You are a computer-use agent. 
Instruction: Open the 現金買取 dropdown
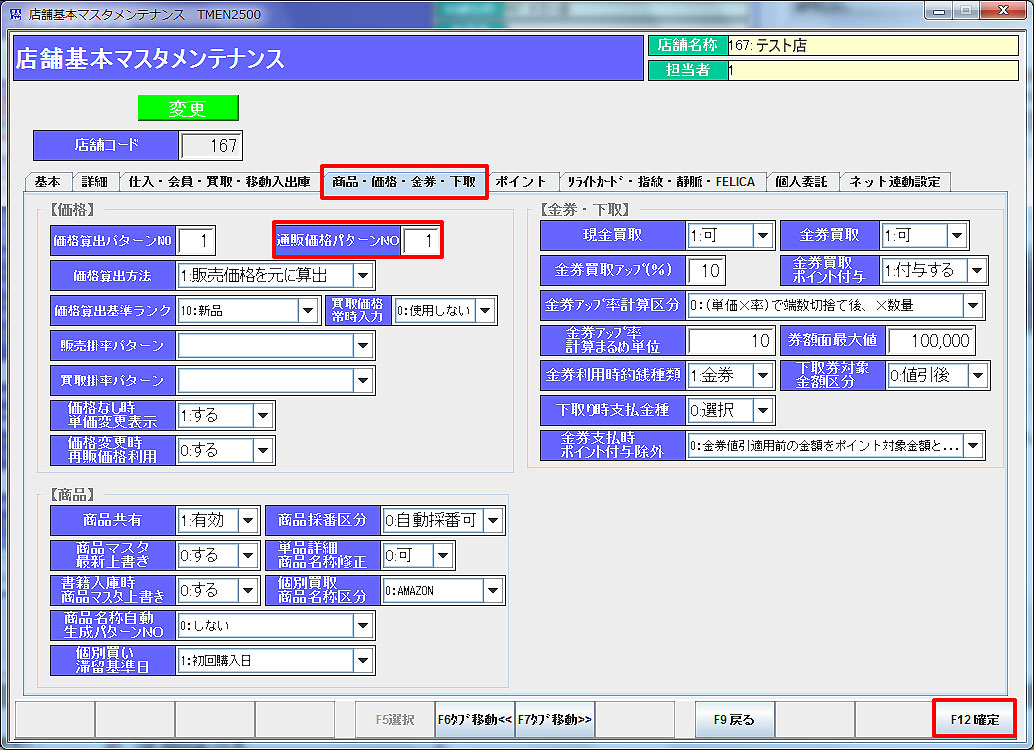coord(763,236)
